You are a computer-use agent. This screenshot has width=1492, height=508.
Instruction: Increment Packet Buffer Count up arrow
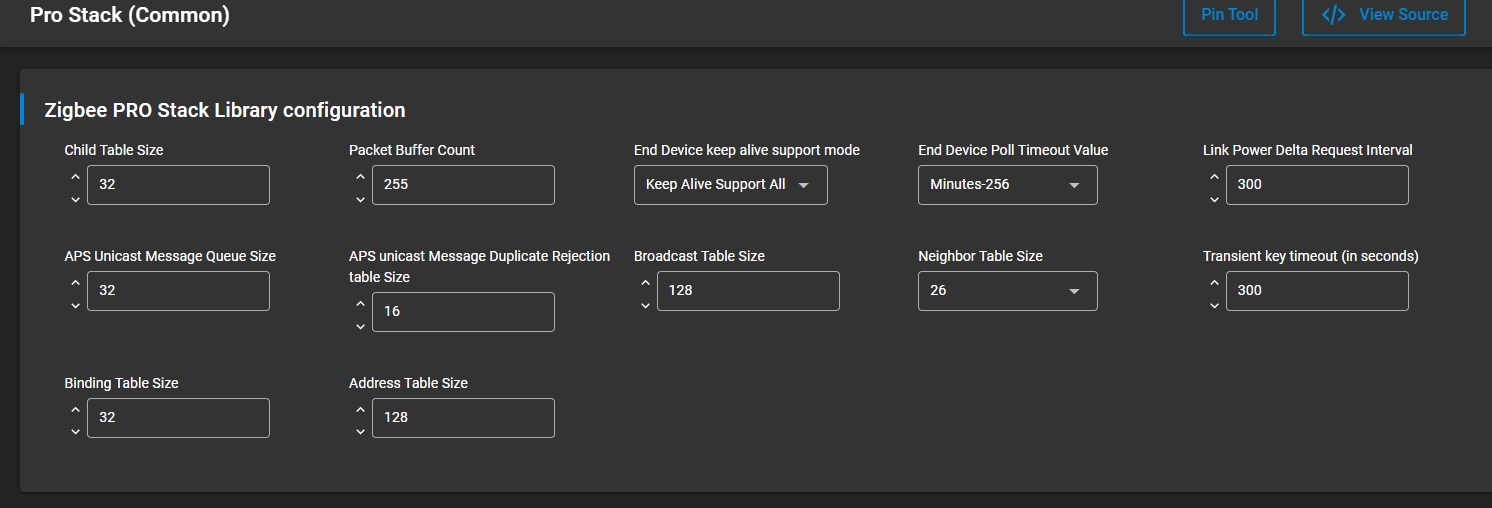coord(360,177)
